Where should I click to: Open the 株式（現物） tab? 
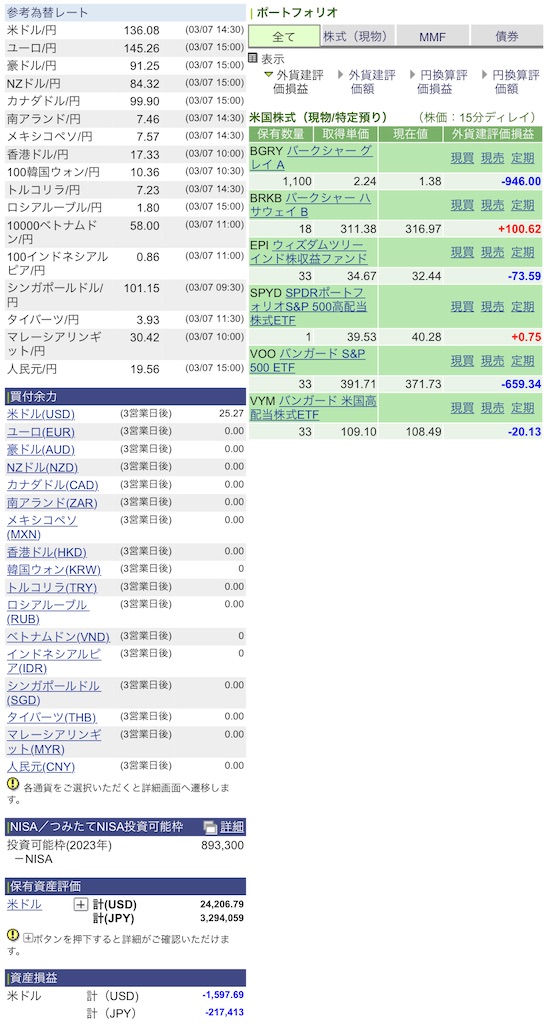coord(358,37)
